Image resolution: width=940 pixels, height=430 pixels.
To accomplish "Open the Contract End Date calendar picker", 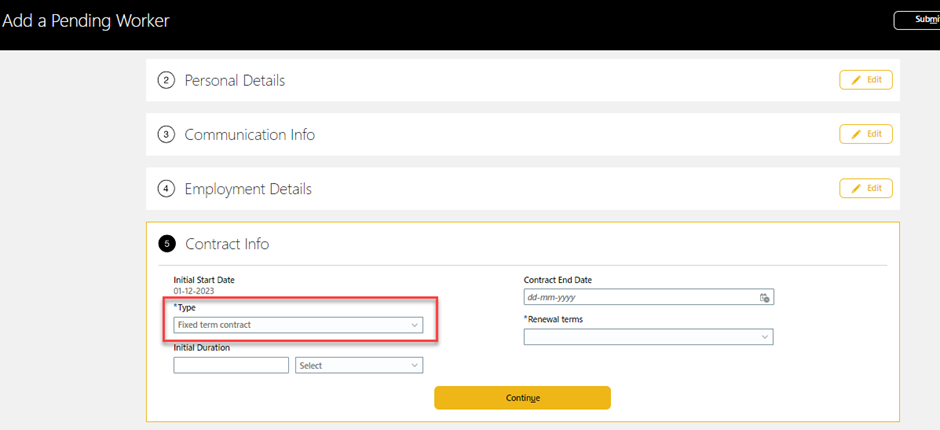I will click(764, 297).
